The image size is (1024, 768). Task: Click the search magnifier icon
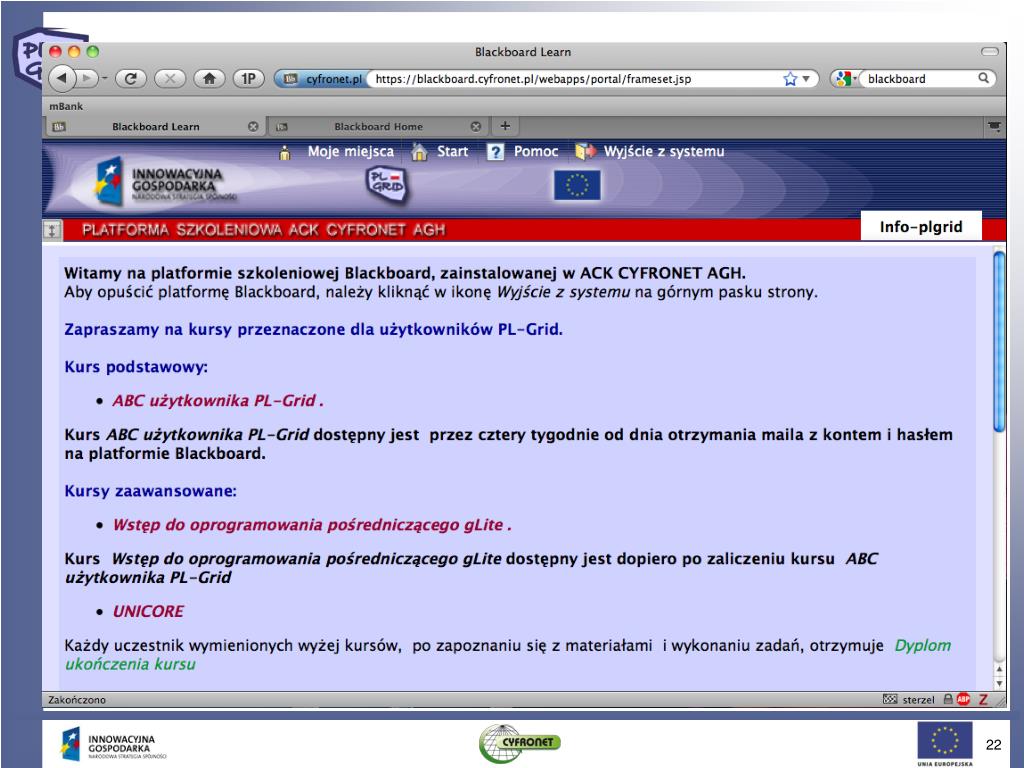click(x=984, y=78)
